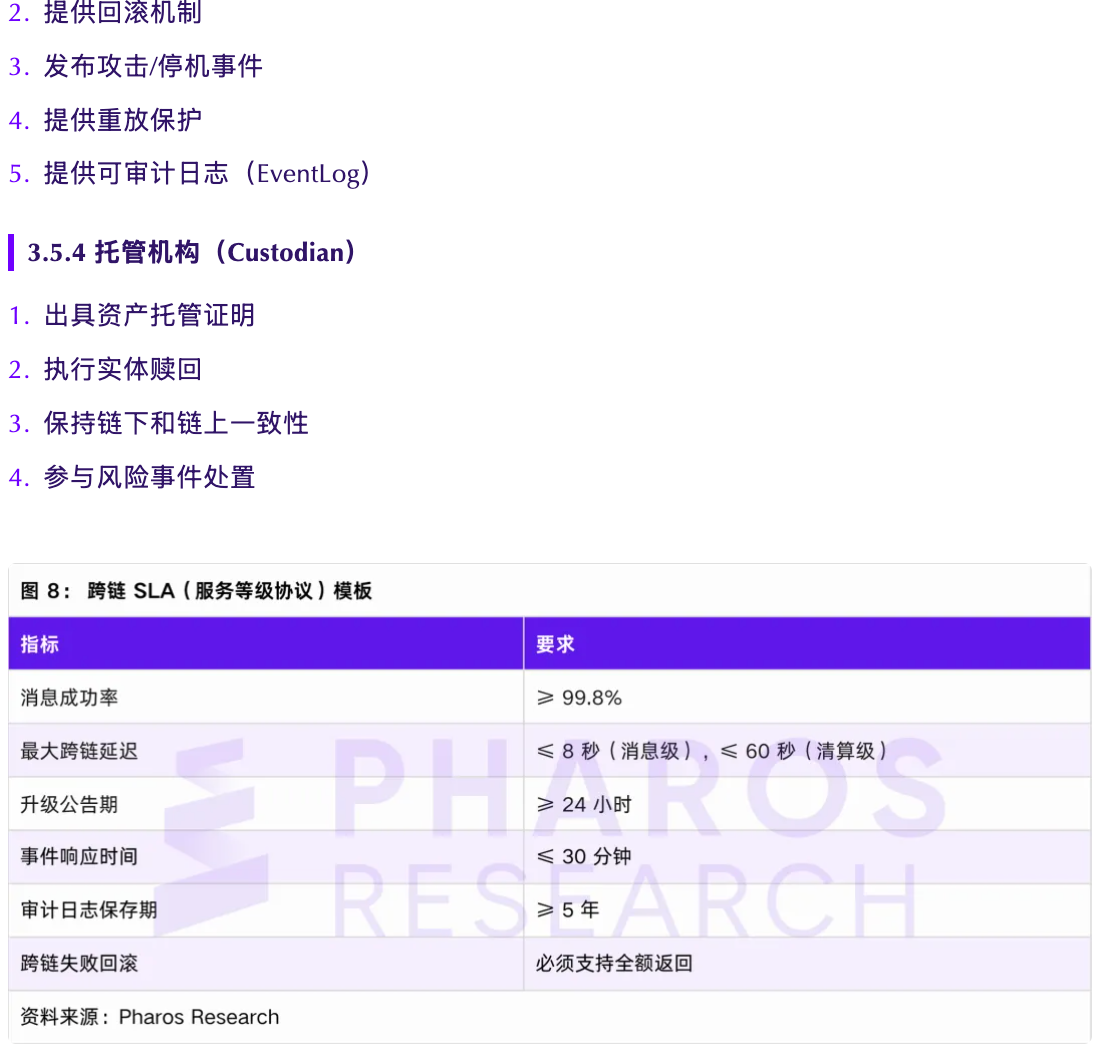1104x1060 pixels.
Task: Click the 要求 column header
Action: tap(550, 643)
